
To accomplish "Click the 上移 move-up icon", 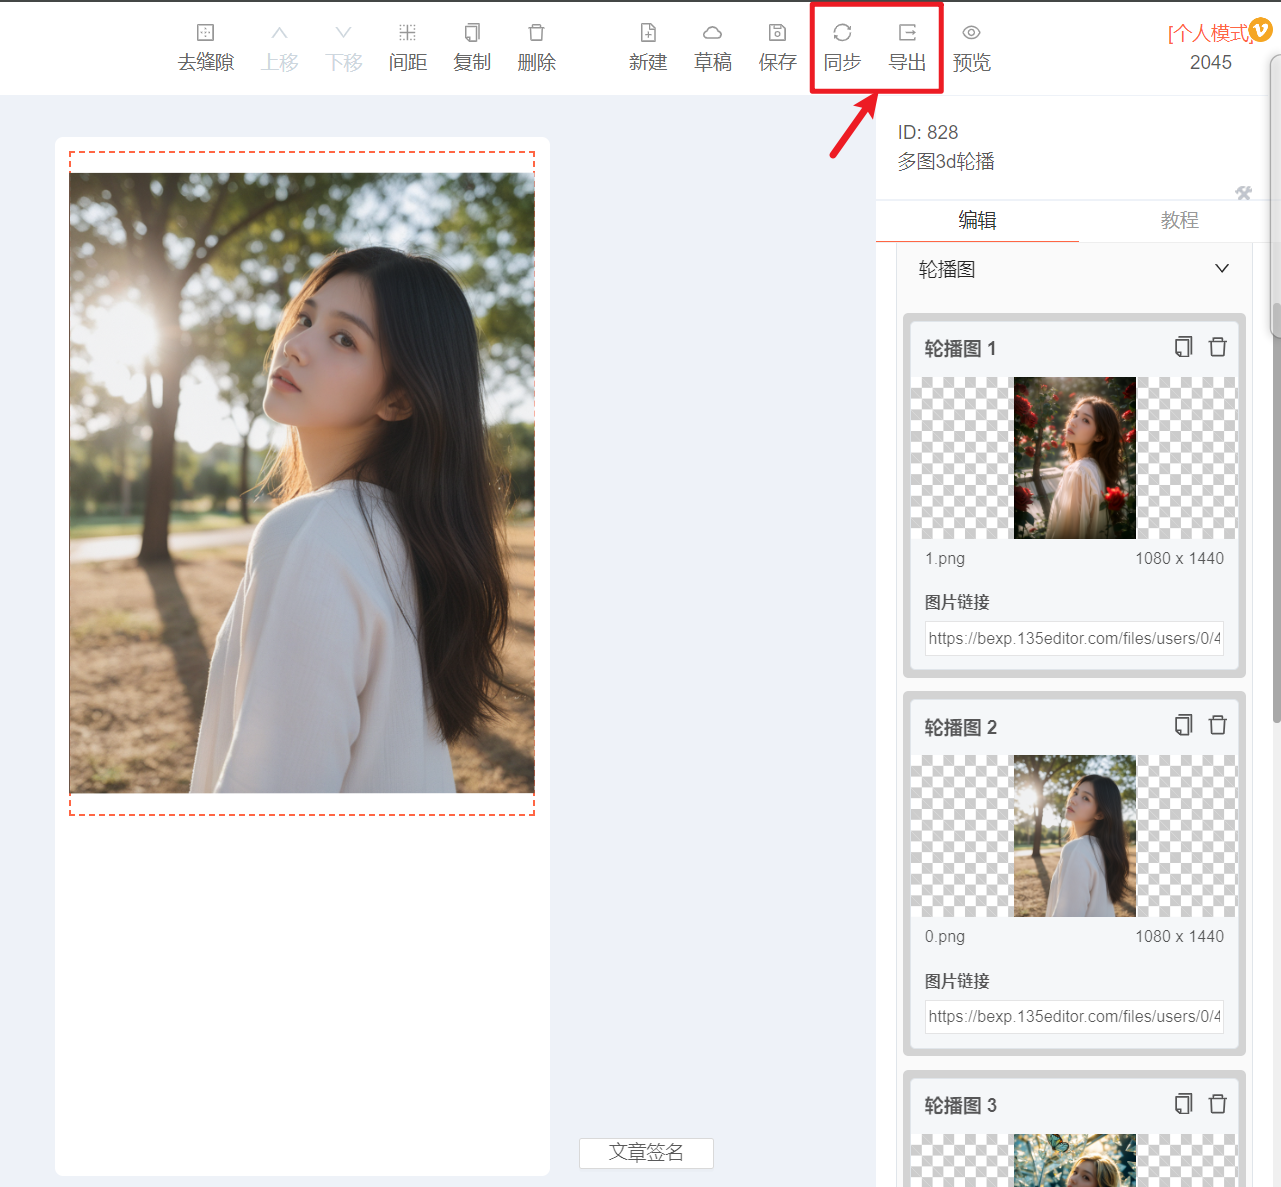I will point(279,33).
